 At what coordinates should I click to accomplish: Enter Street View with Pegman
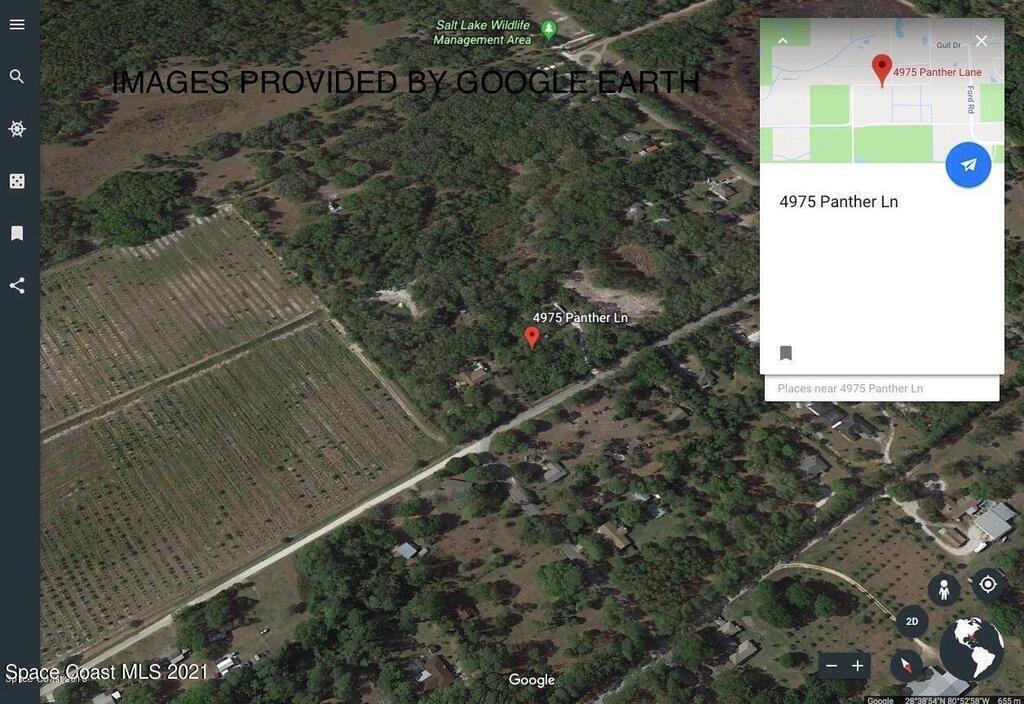944,590
